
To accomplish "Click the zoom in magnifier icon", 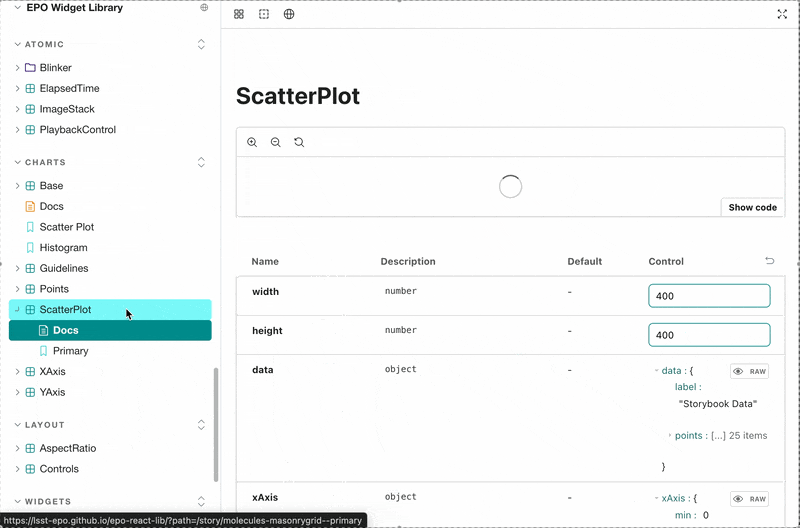I will click(252, 143).
